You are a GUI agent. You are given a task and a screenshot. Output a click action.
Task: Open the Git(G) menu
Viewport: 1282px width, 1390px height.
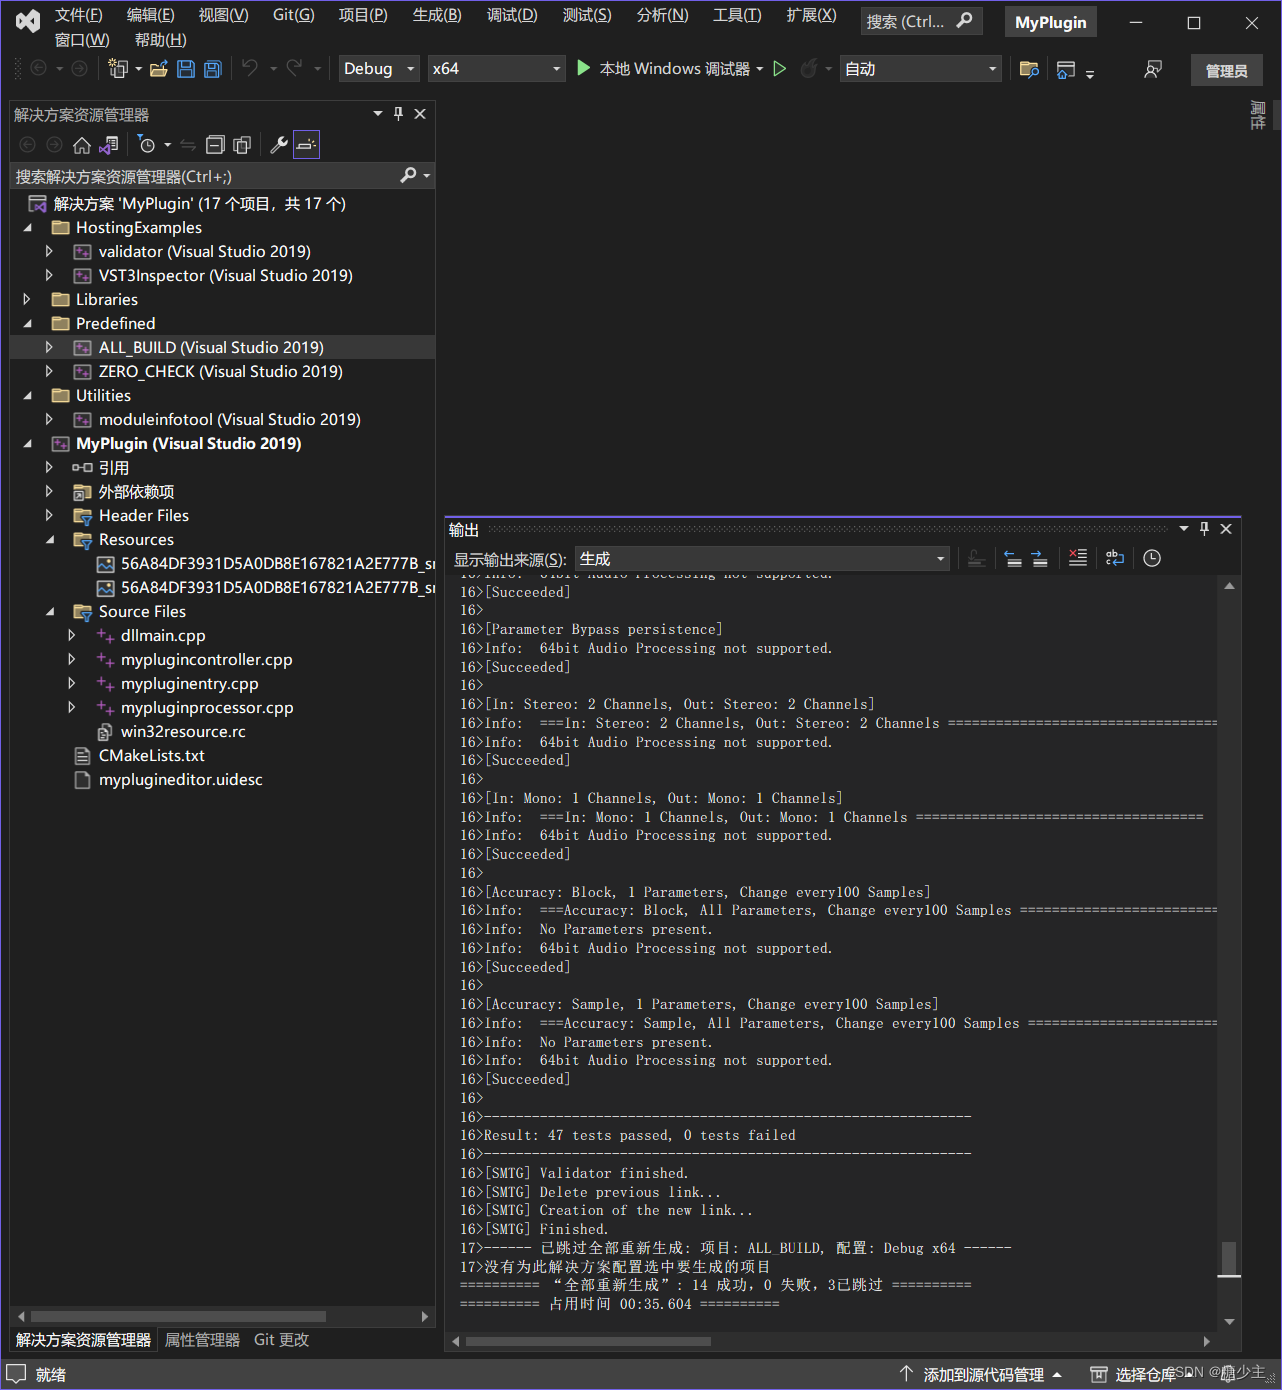[x=294, y=15]
